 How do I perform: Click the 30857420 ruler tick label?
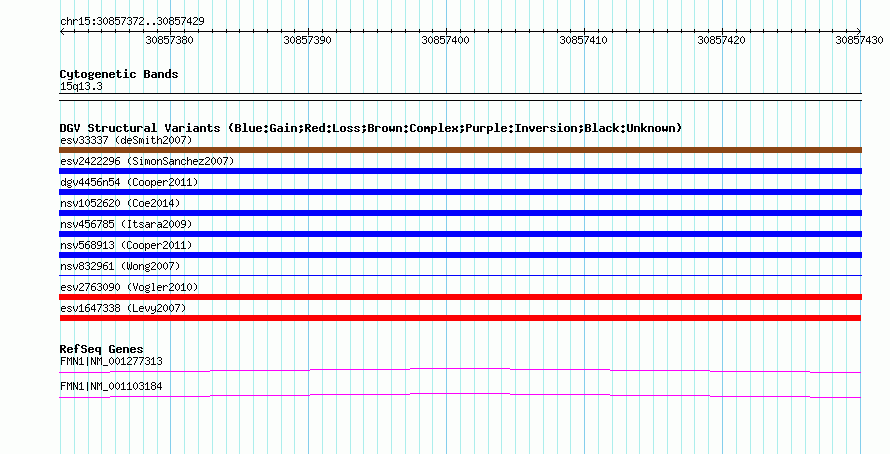click(721, 40)
